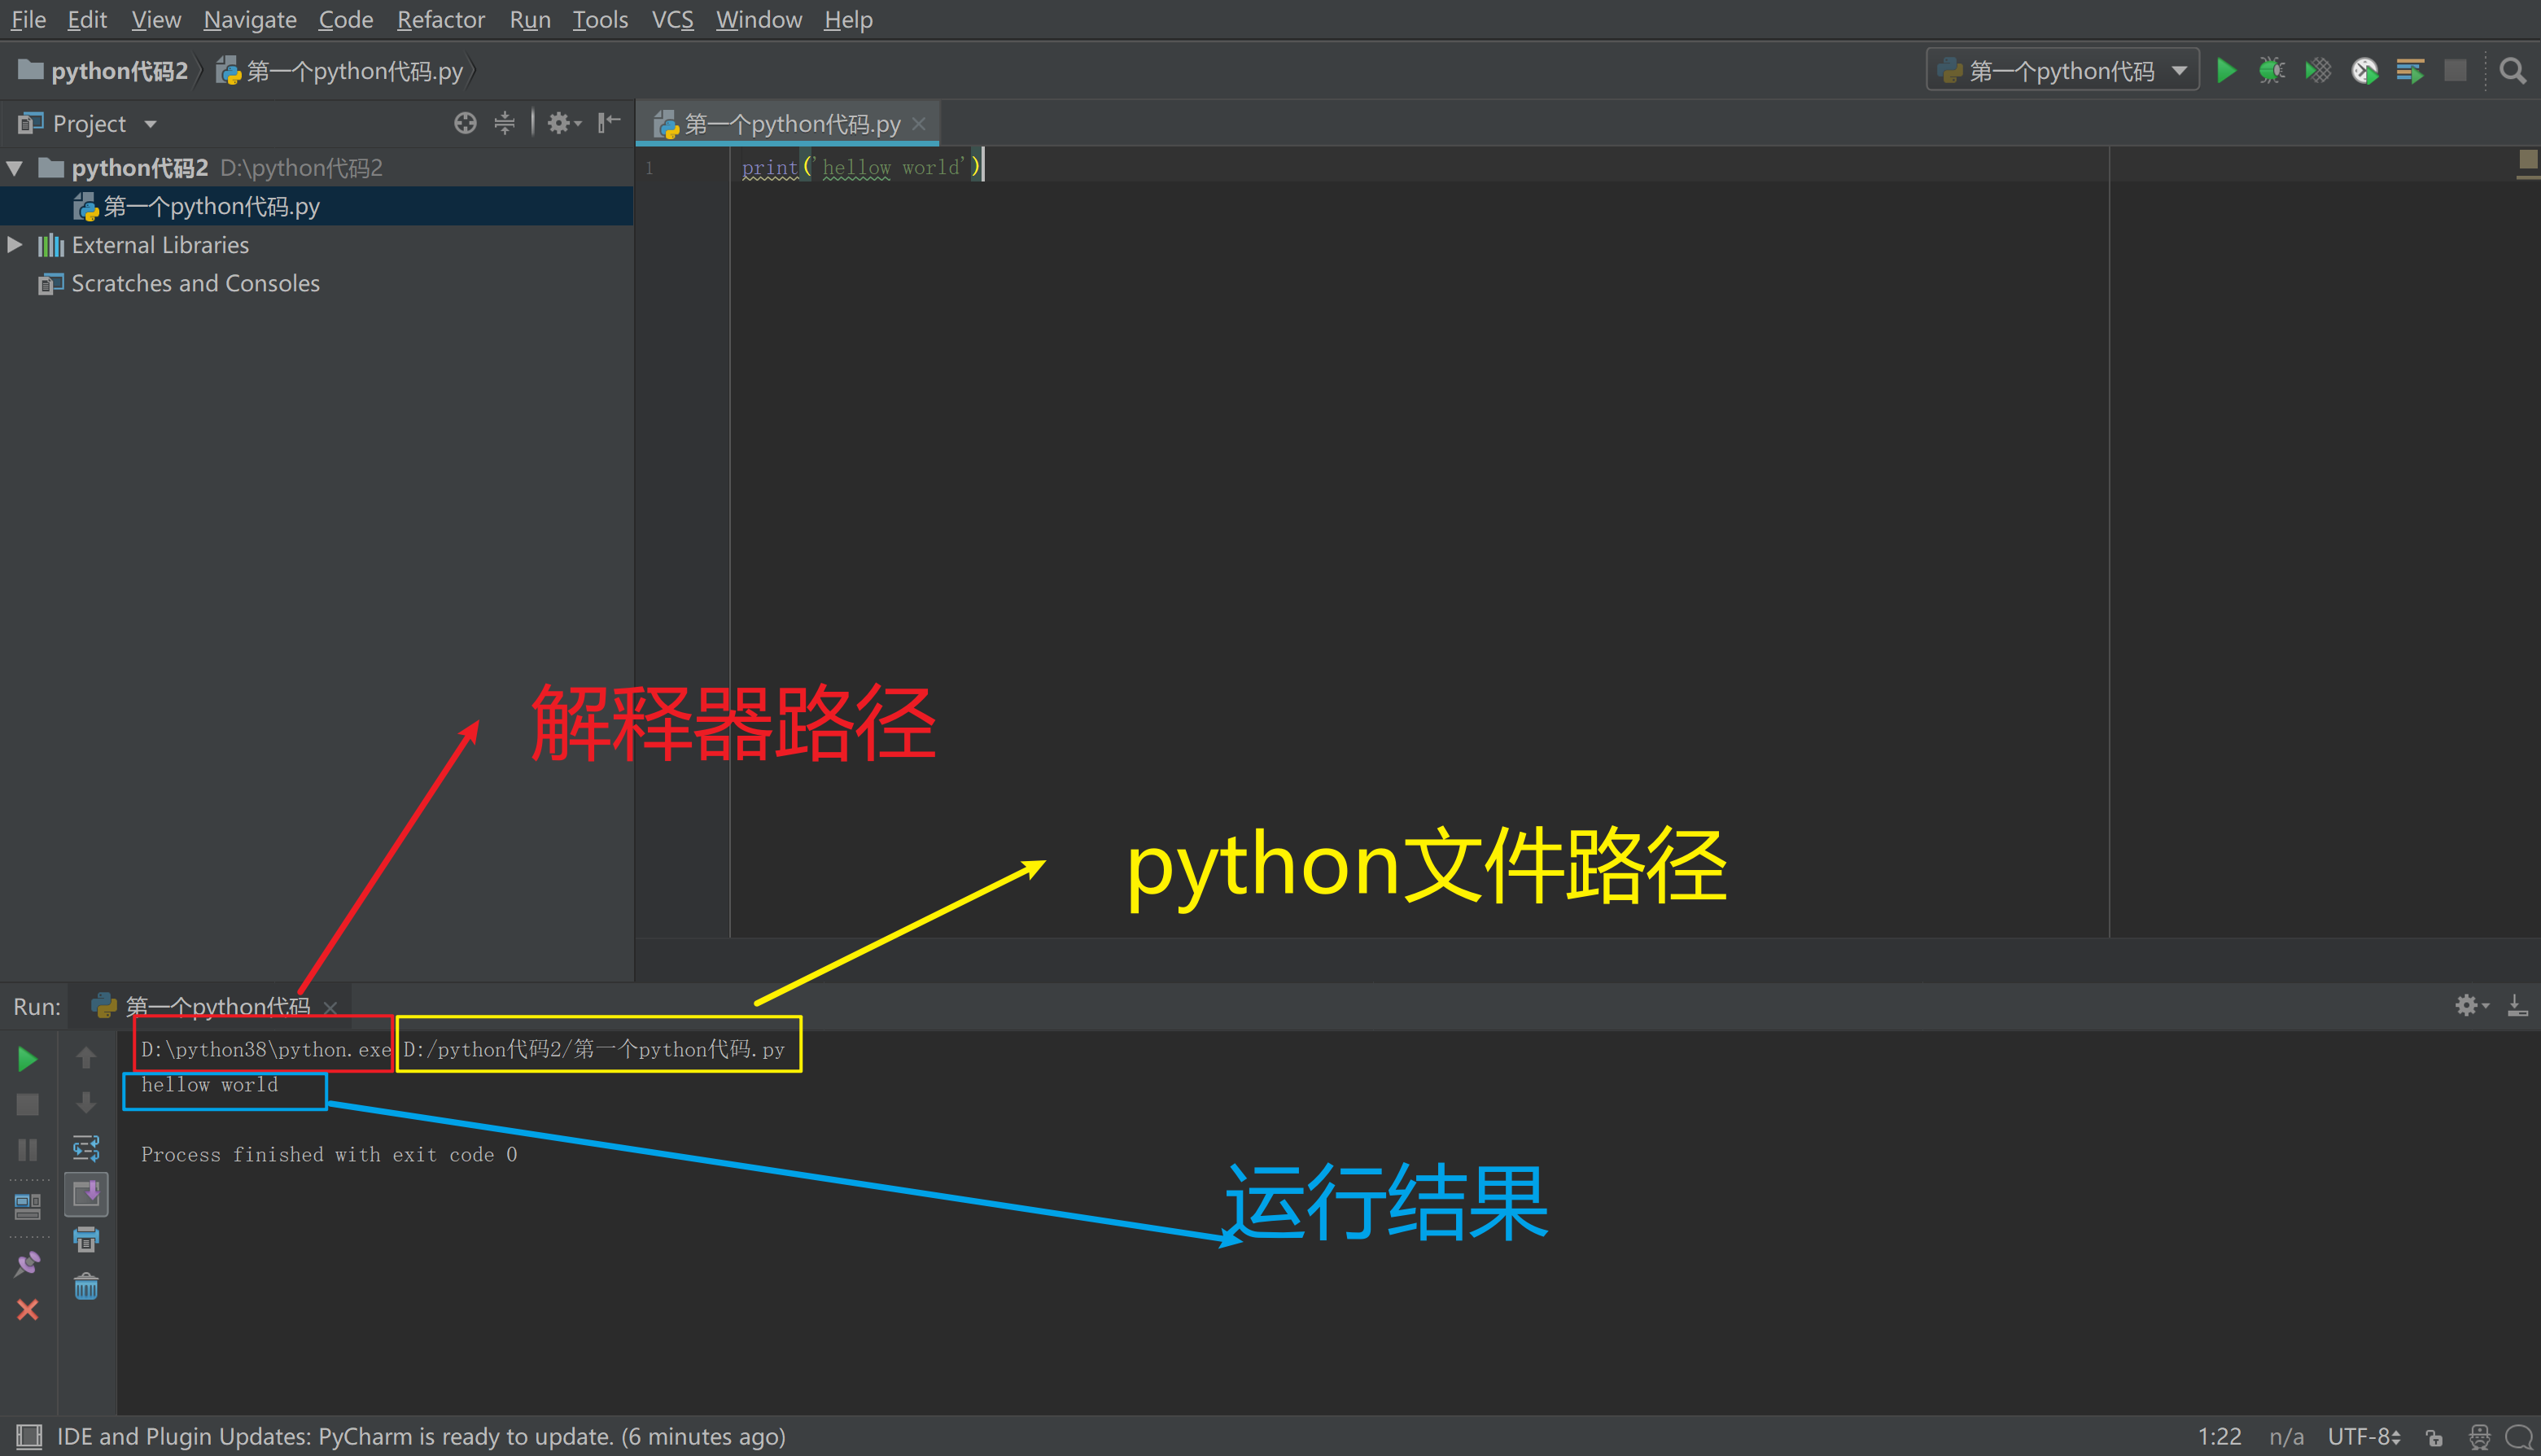
Task: Collapse all icon in Project panel
Action: click(x=505, y=123)
